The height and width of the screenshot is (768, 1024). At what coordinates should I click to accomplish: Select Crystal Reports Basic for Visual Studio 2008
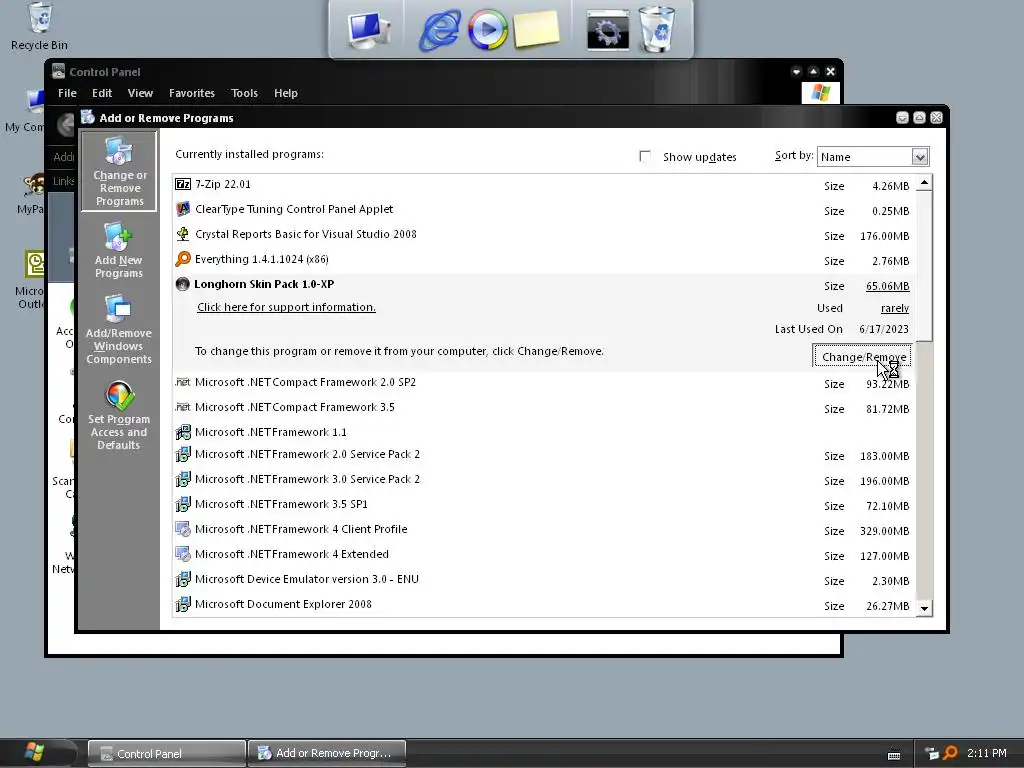click(543, 234)
